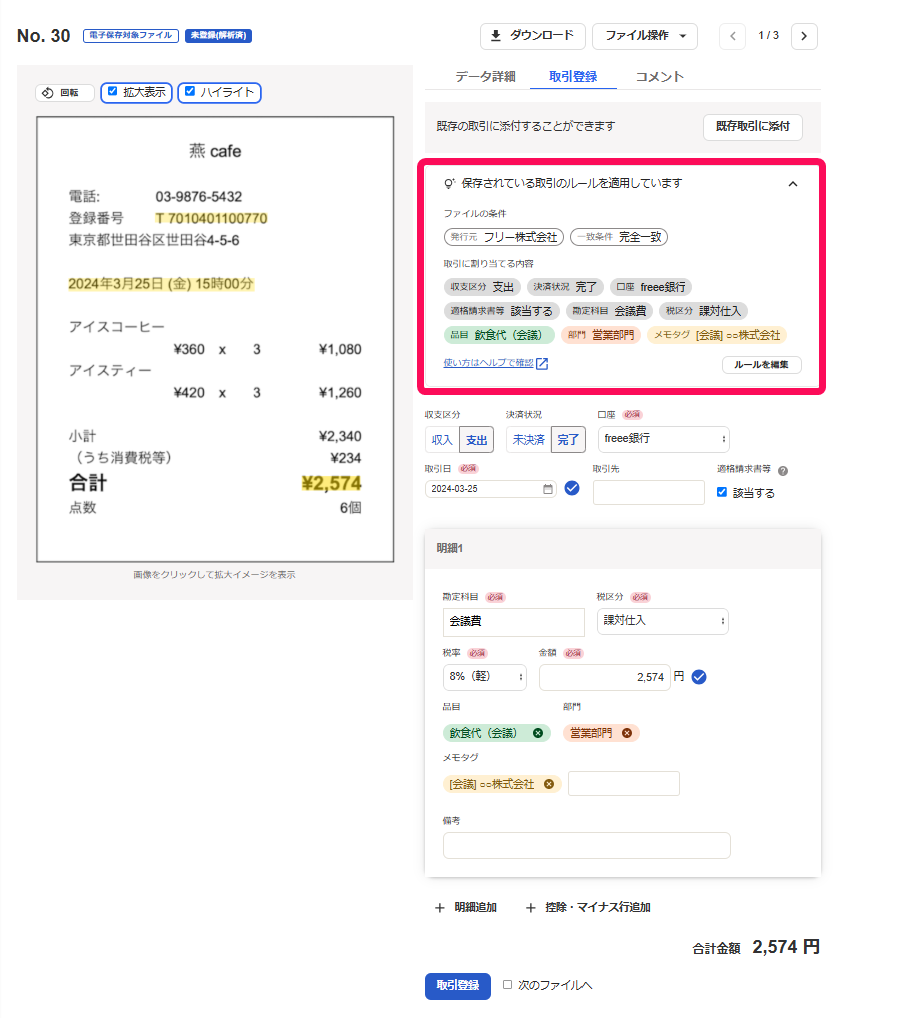Go to previous file arrow
The width and height of the screenshot is (919, 1018).
pyautogui.click(x=733, y=36)
